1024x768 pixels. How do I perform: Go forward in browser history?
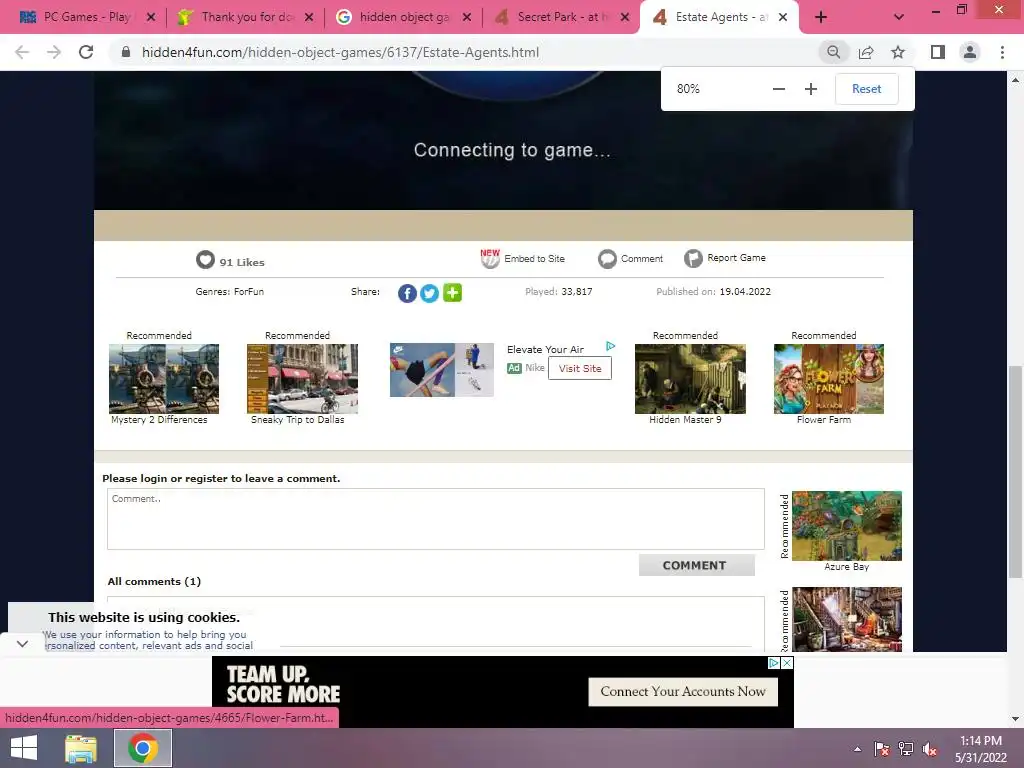[54, 52]
